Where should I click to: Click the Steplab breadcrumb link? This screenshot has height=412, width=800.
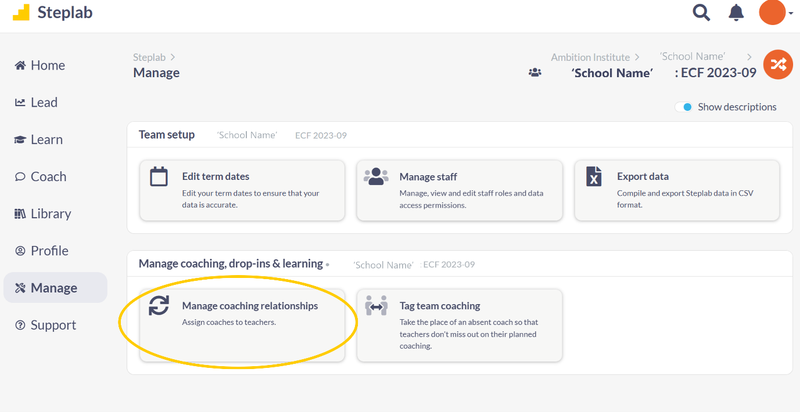[x=150, y=58]
